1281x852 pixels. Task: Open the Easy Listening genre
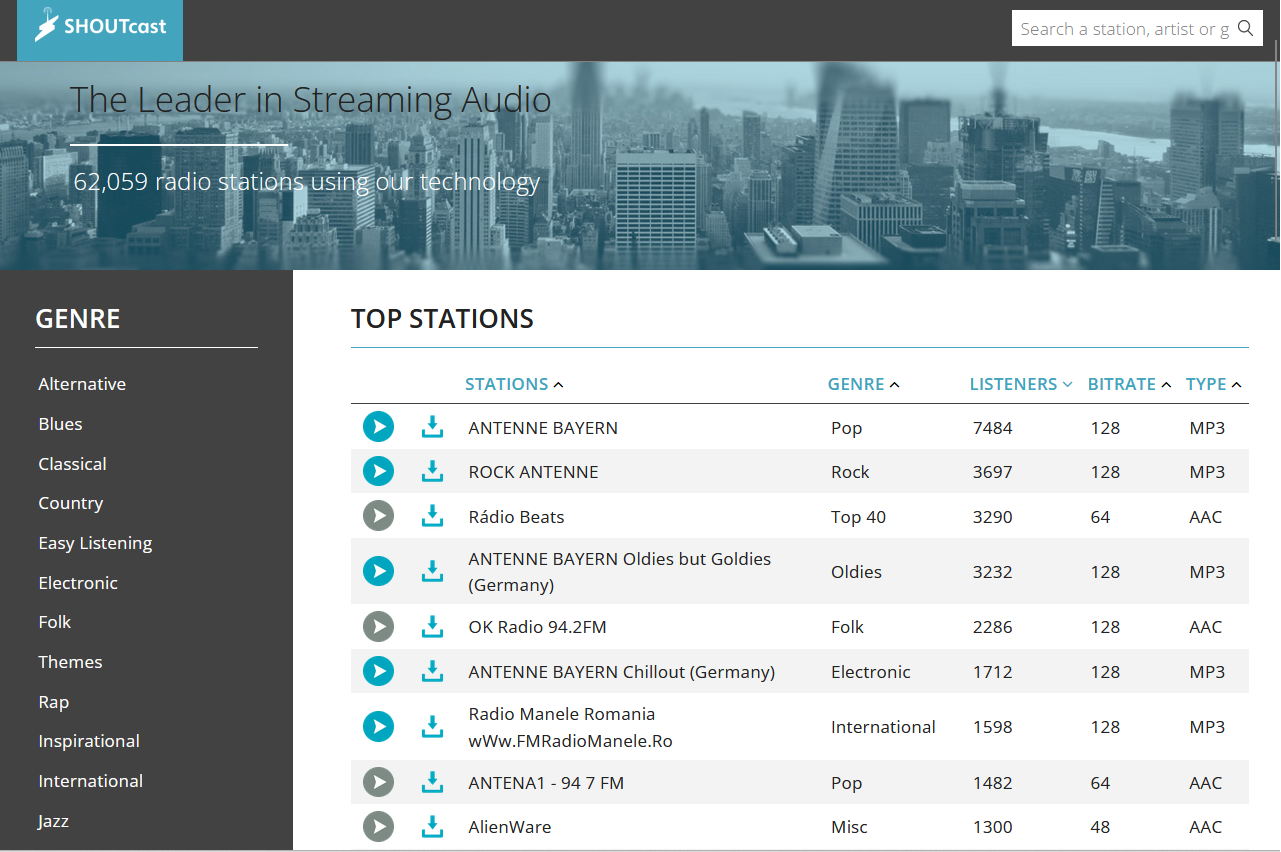pyautogui.click(x=95, y=543)
